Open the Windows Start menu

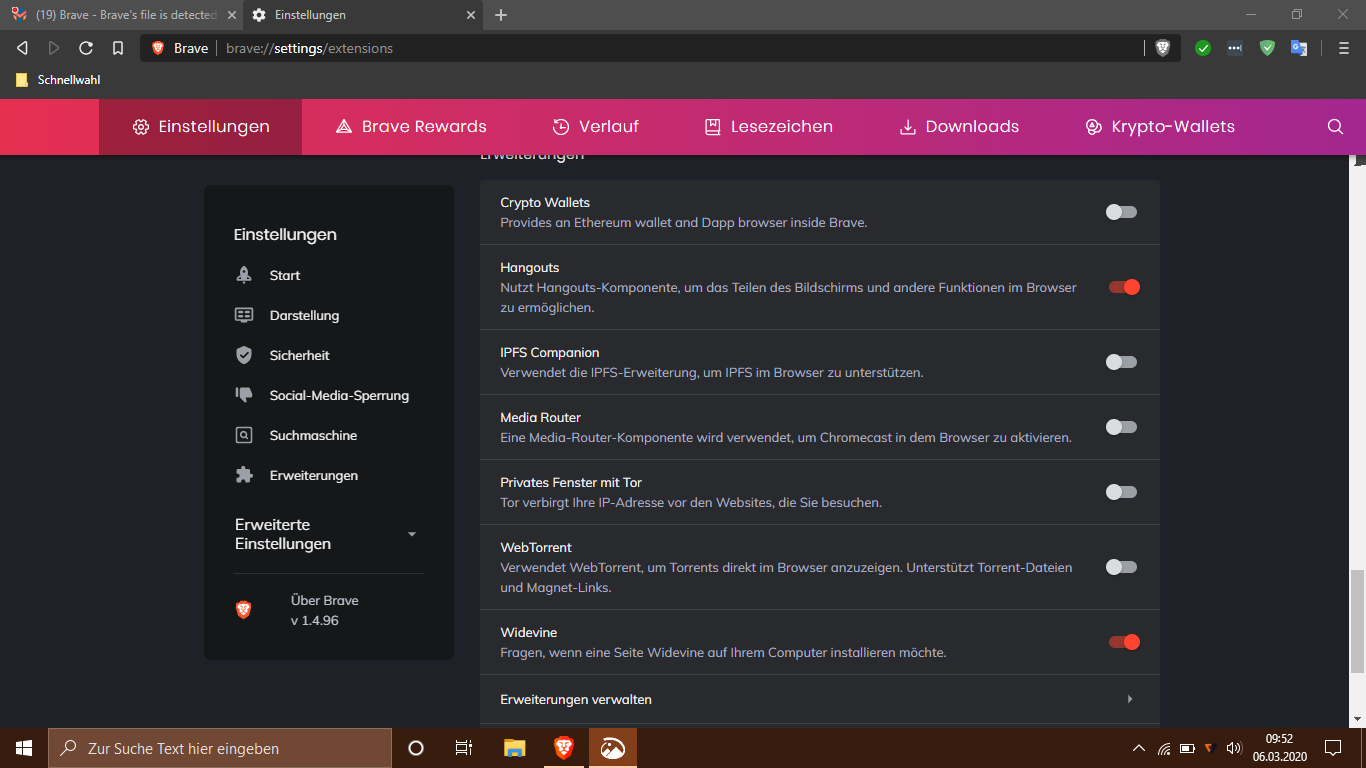[x=24, y=747]
